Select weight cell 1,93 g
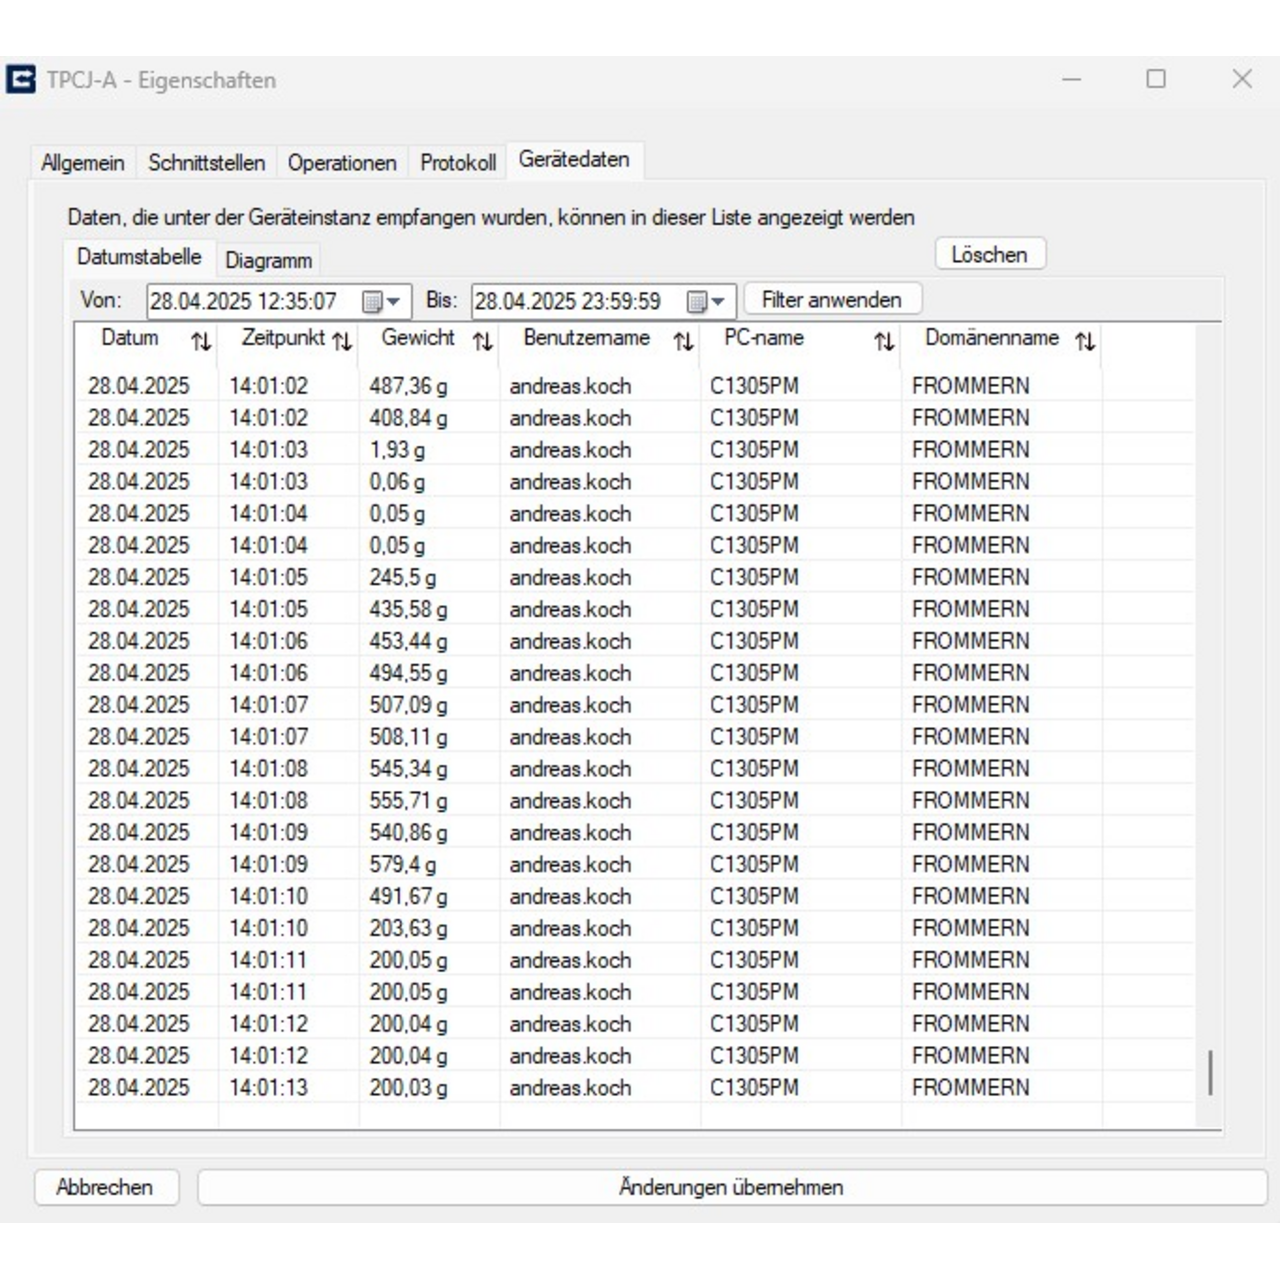This screenshot has width=1280, height=1280. [x=397, y=450]
